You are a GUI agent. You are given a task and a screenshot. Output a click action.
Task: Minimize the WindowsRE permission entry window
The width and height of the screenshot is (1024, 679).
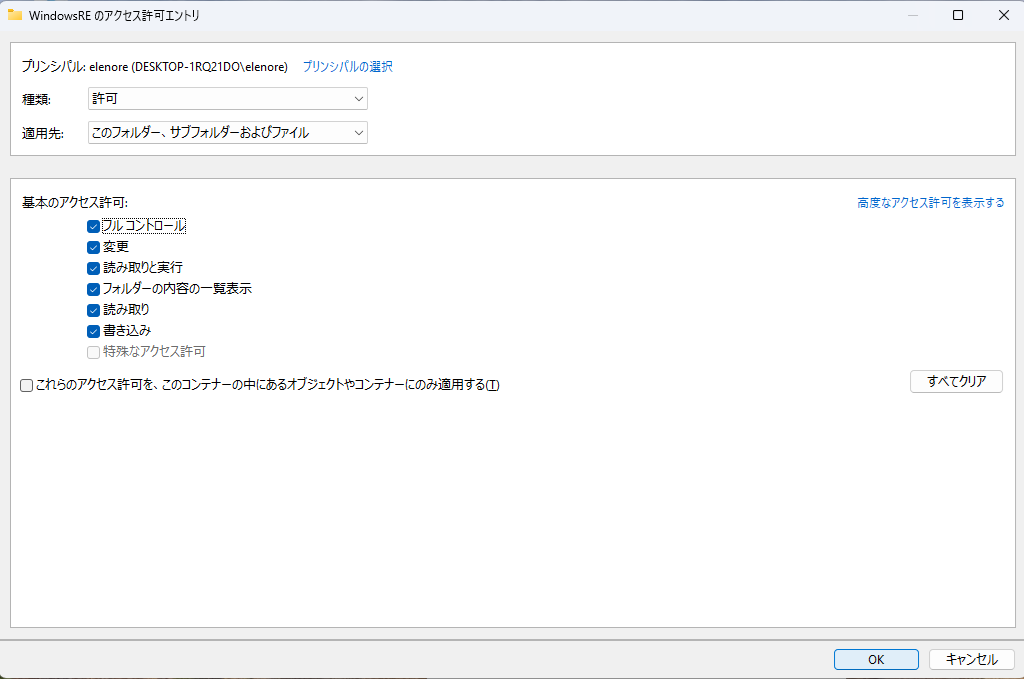[x=911, y=15]
